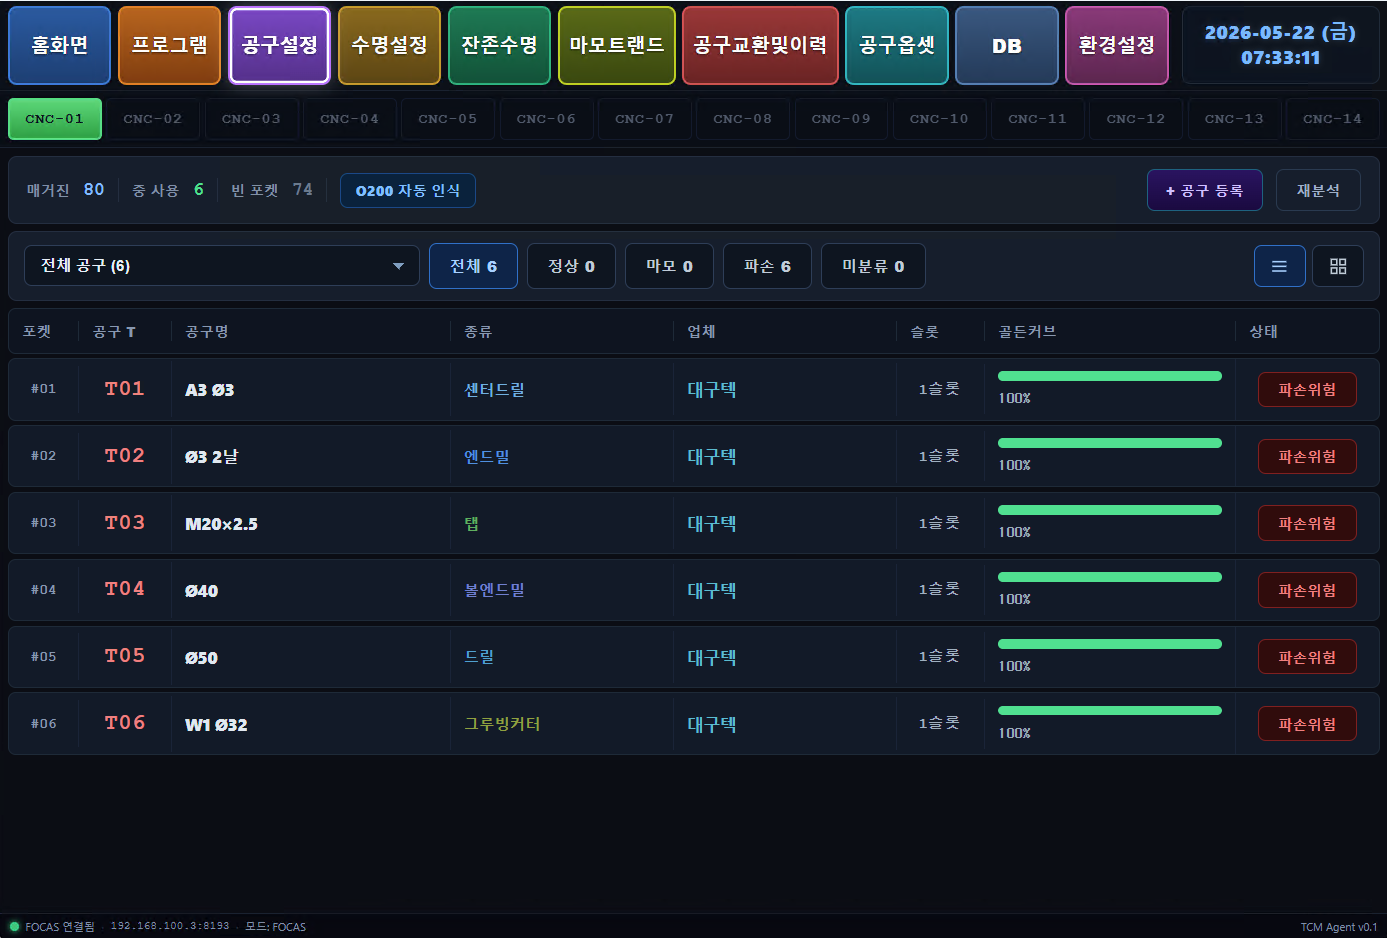This screenshot has height=938, width=1387.
Task: Open the 프로그램 menu
Action: click(x=170, y=45)
